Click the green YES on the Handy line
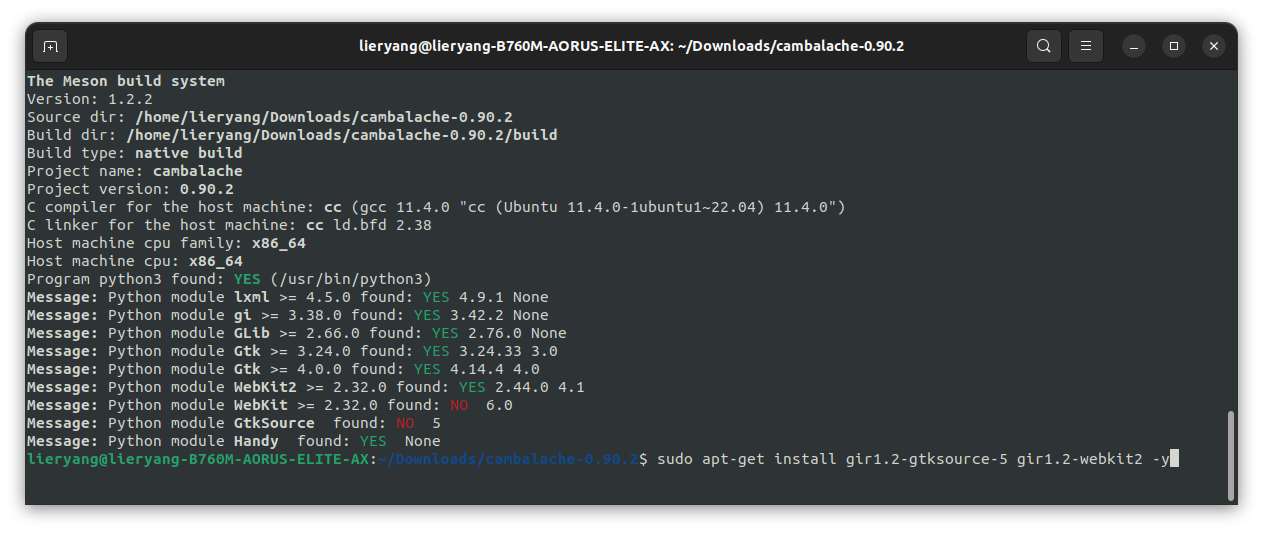 (x=373, y=441)
